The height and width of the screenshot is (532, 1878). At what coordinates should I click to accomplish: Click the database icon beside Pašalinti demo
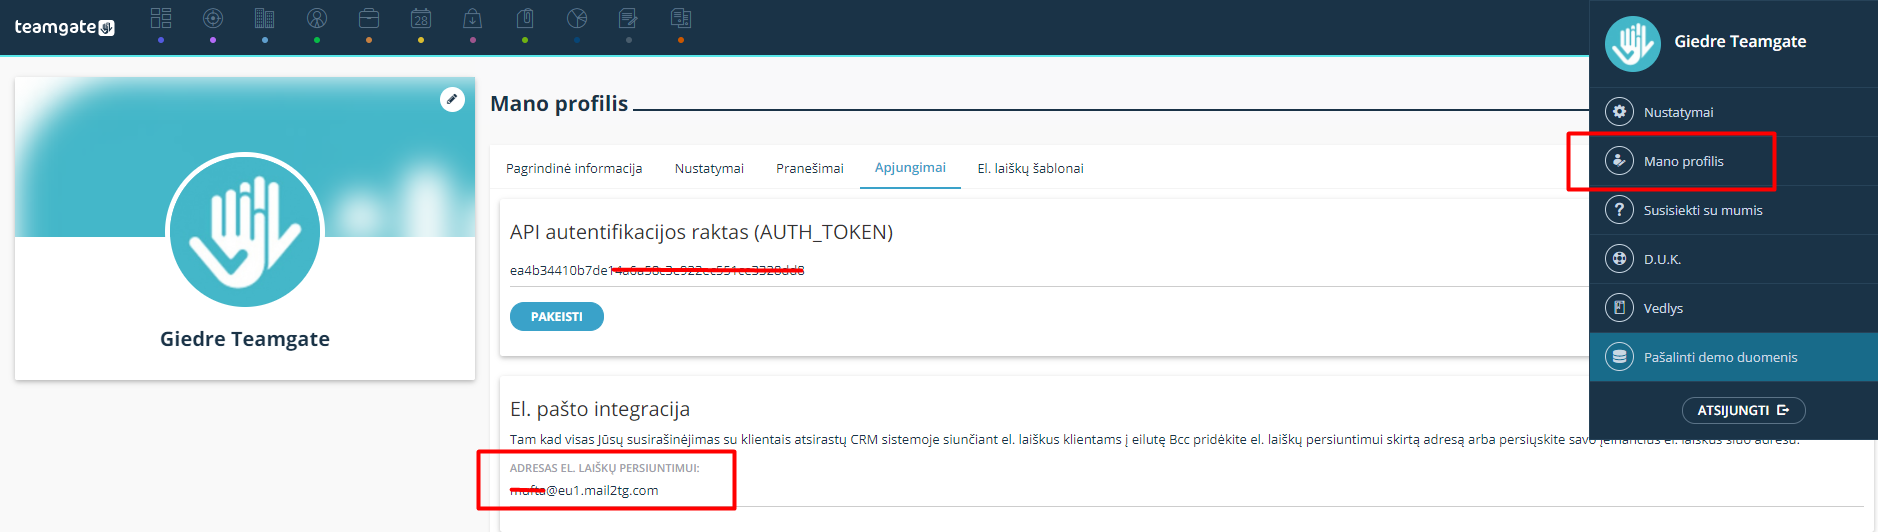click(x=1619, y=357)
